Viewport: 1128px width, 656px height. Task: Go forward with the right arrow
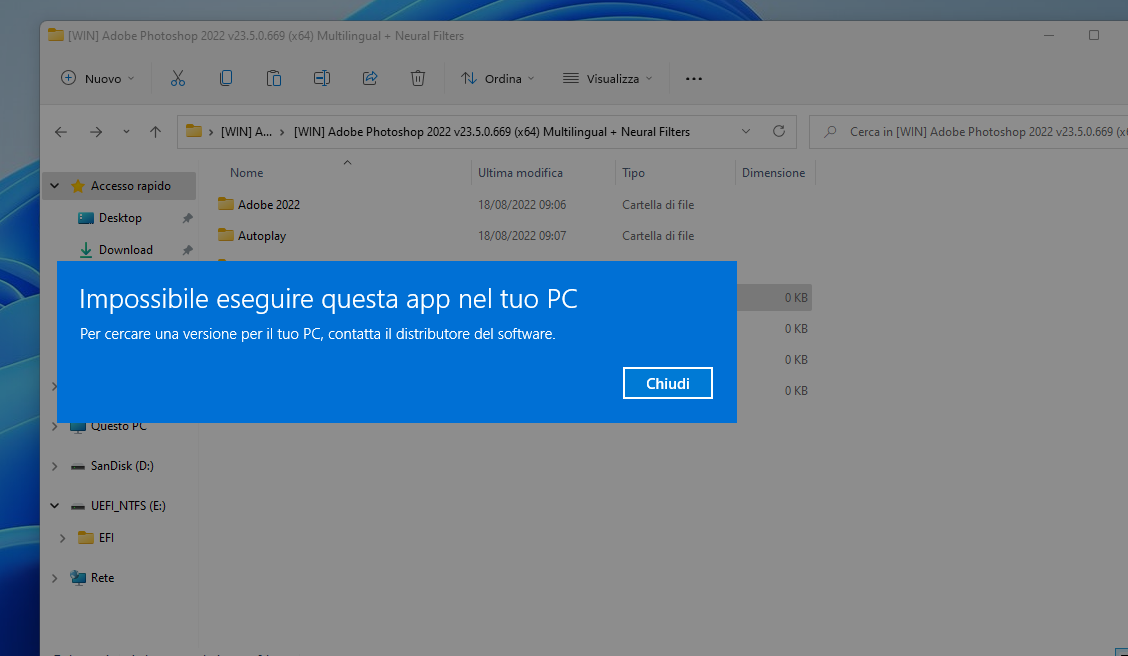pyautogui.click(x=96, y=132)
